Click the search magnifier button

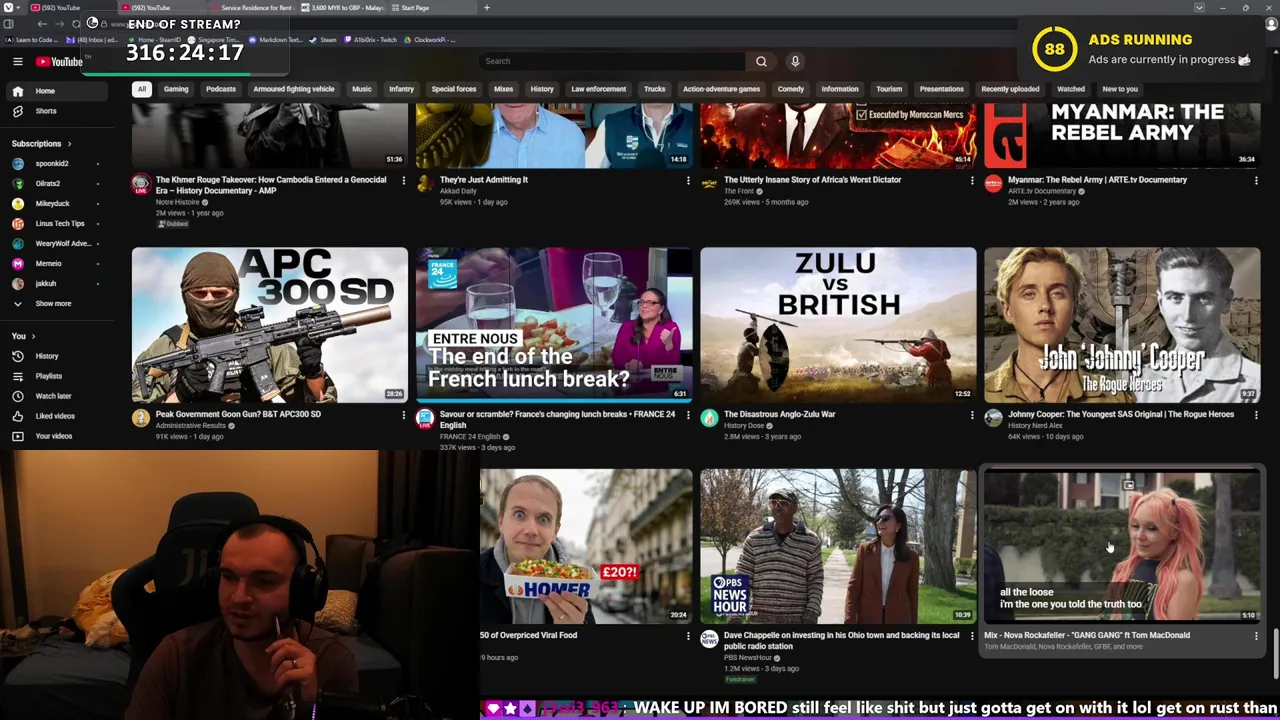point(761,61)
